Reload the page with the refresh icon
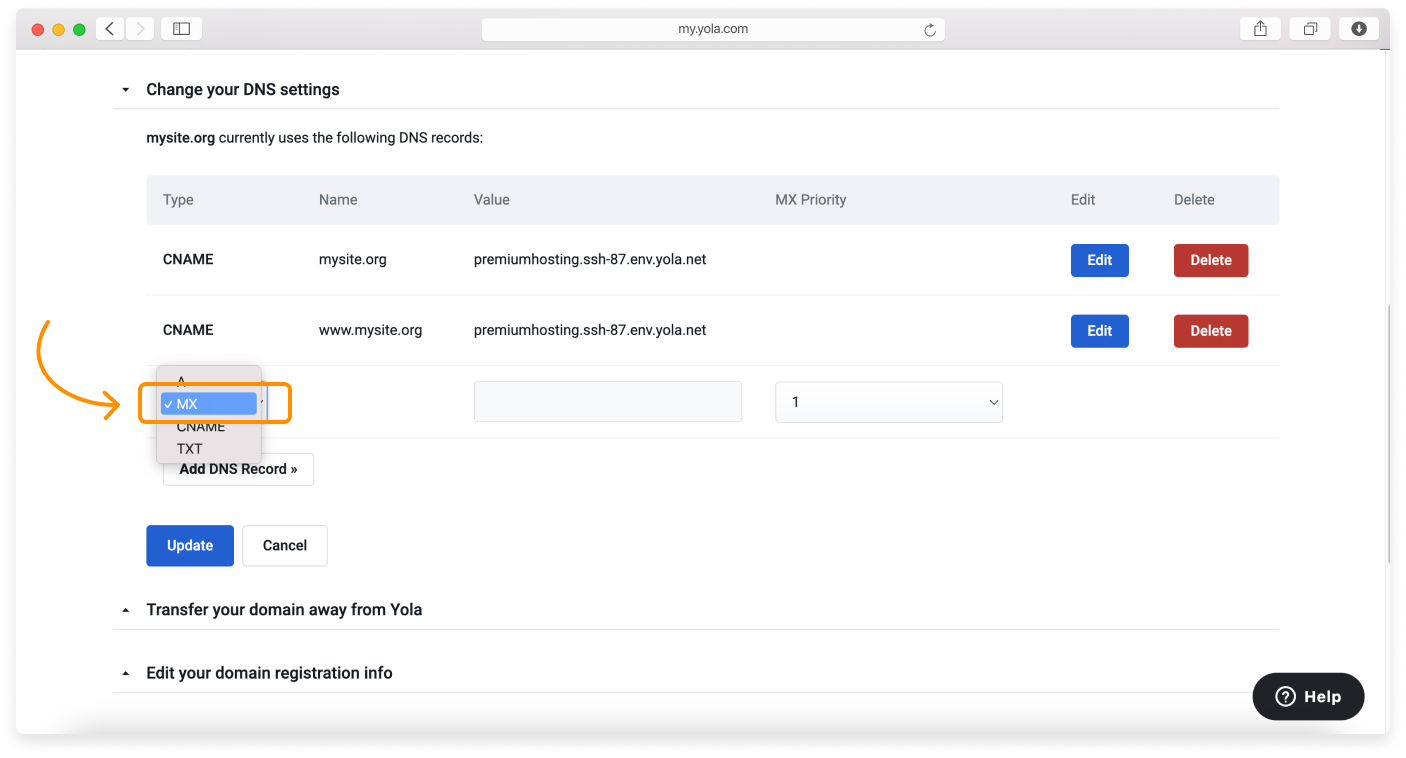Screen dimensions: 1406x758 click(932, 28)
